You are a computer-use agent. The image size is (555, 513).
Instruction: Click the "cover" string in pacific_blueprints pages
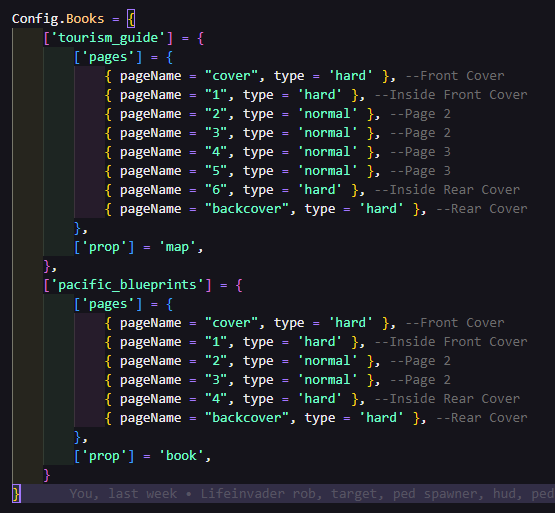pos(231,323)
